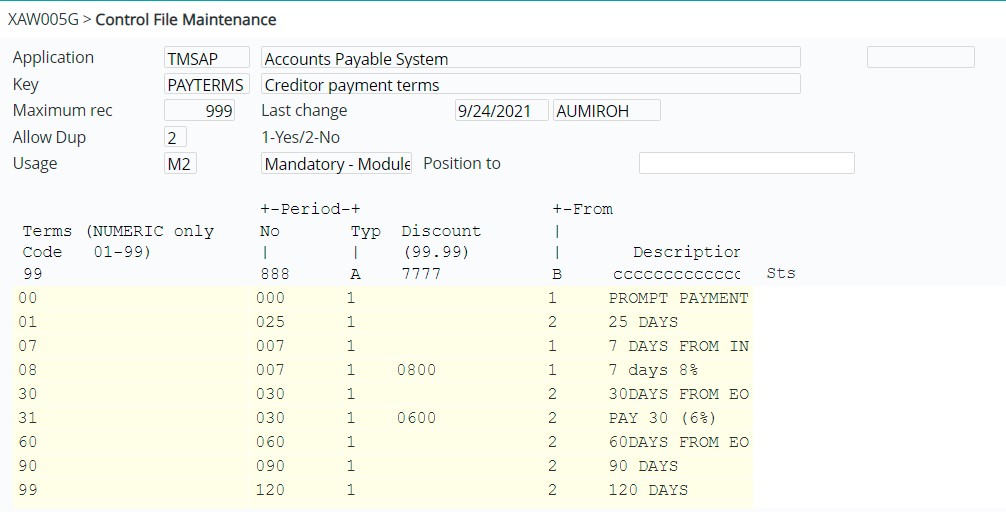Viewport: 1006px width, 512px height.
Task: Select the Accounts Payable System description field
Action: click(x=530, y=58)
